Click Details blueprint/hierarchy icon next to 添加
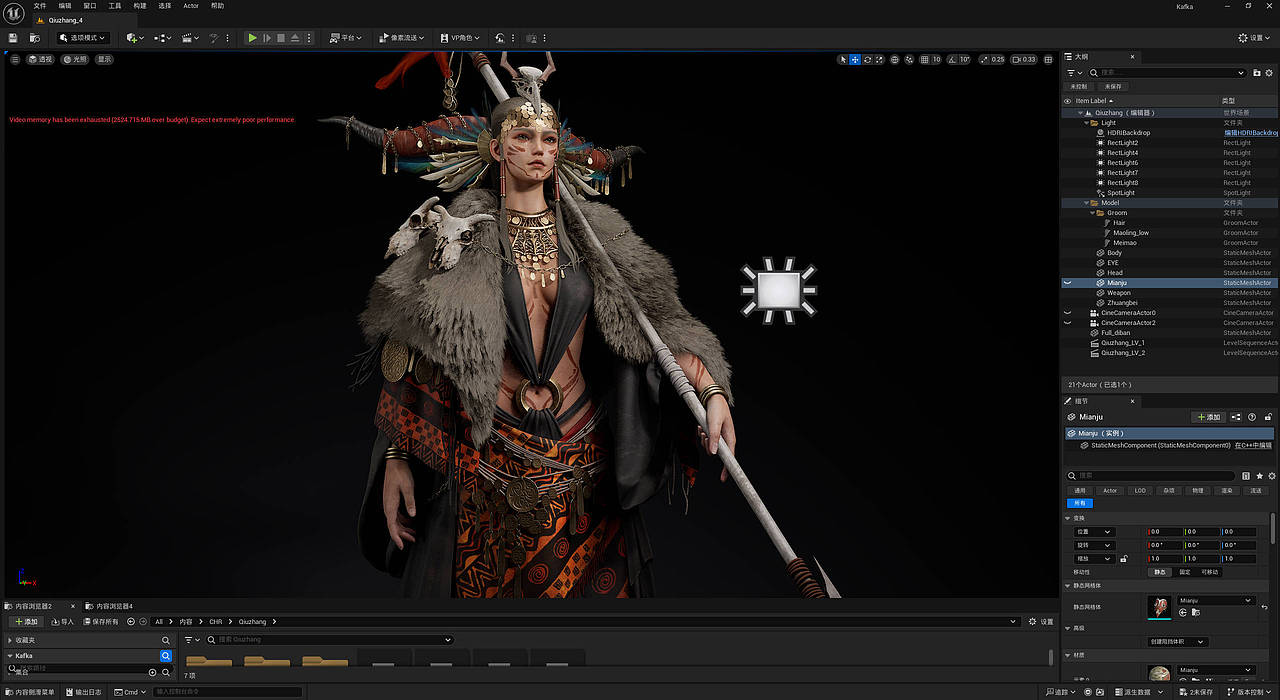Image resolution: width=1280 pixels, height=700 pixels. point(1237,417)
